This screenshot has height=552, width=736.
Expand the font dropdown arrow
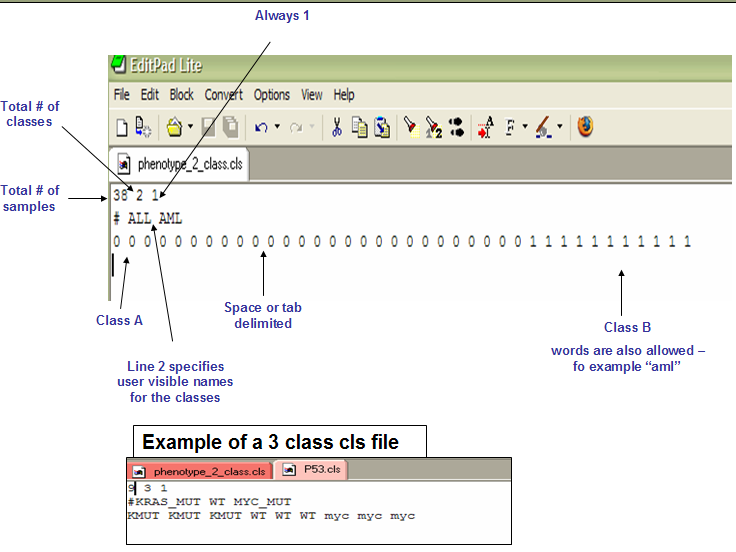pyautogui.click(x=525, y=126)
